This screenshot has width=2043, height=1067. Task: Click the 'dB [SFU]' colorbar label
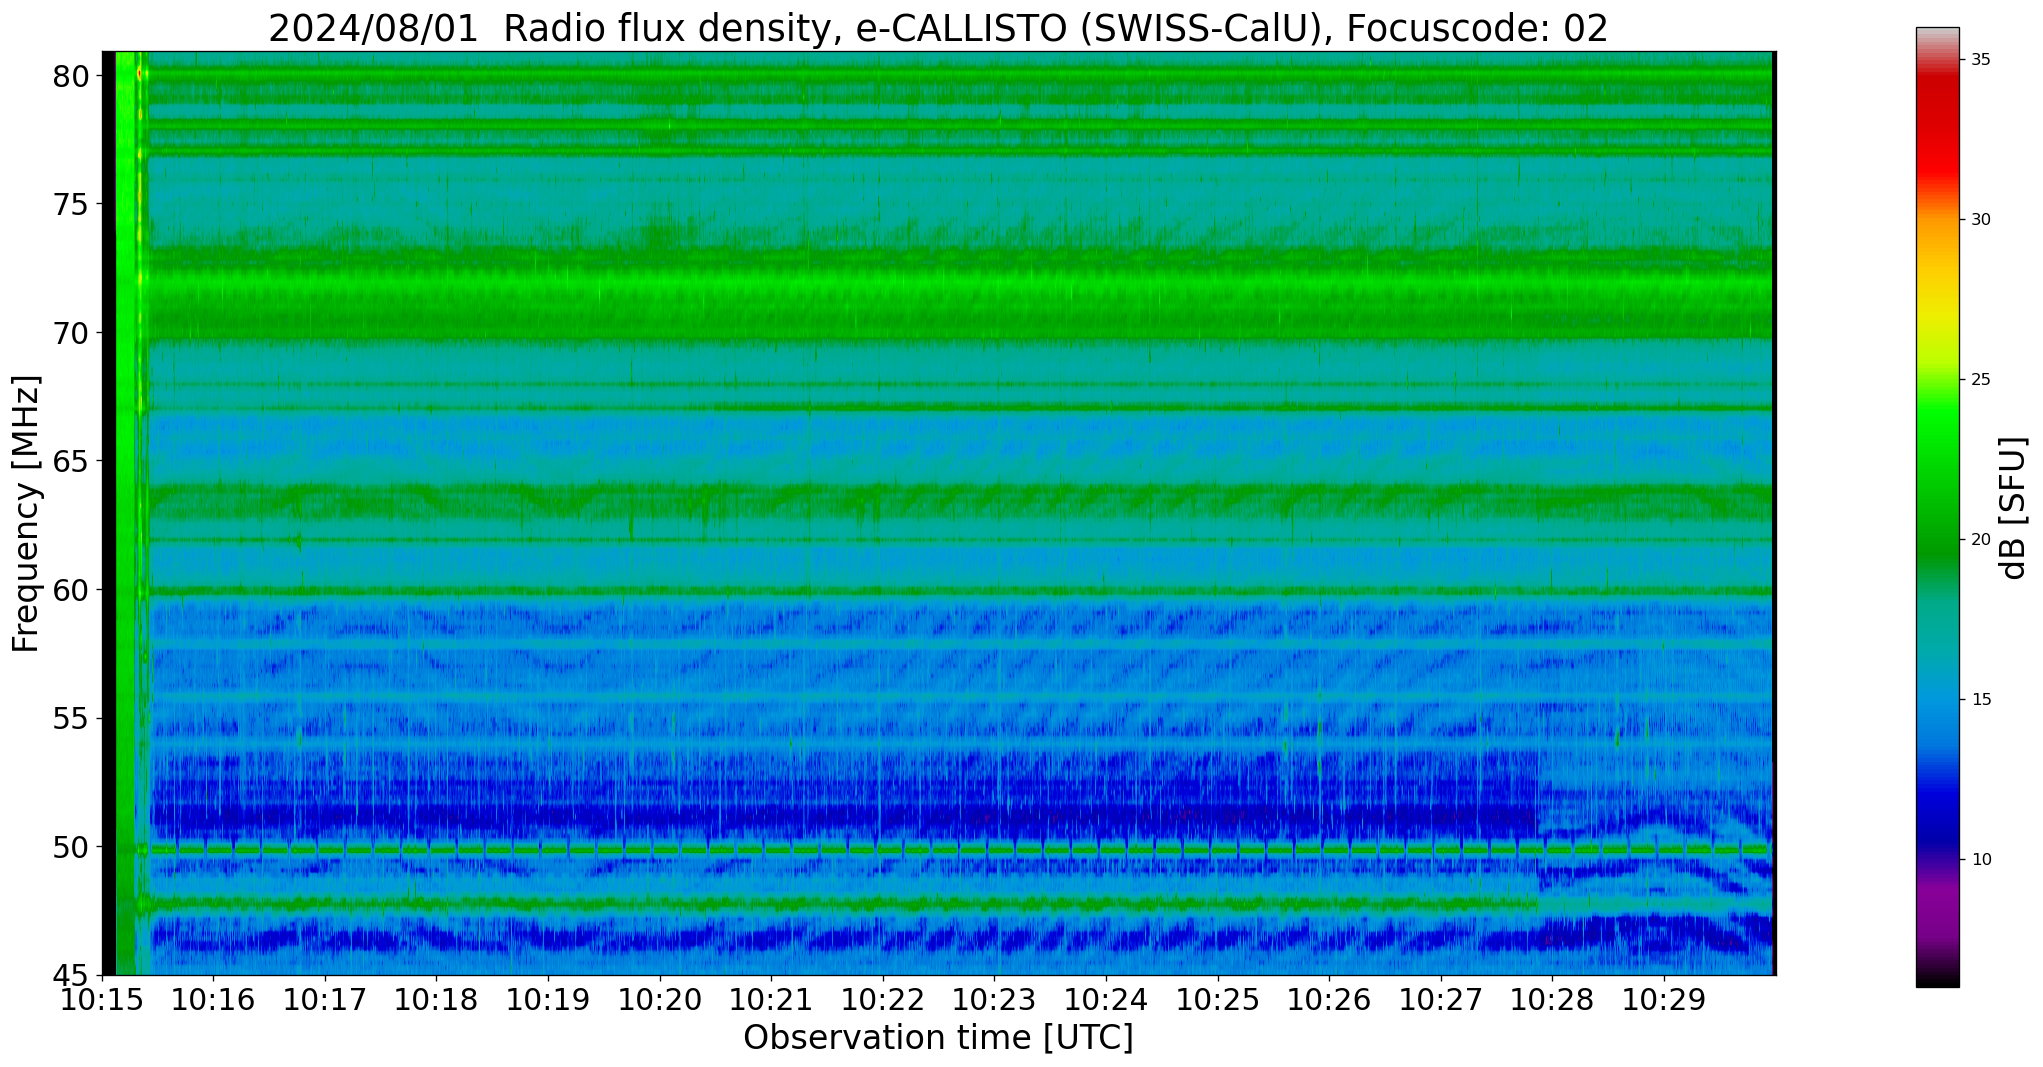(x=2012, y=508)
